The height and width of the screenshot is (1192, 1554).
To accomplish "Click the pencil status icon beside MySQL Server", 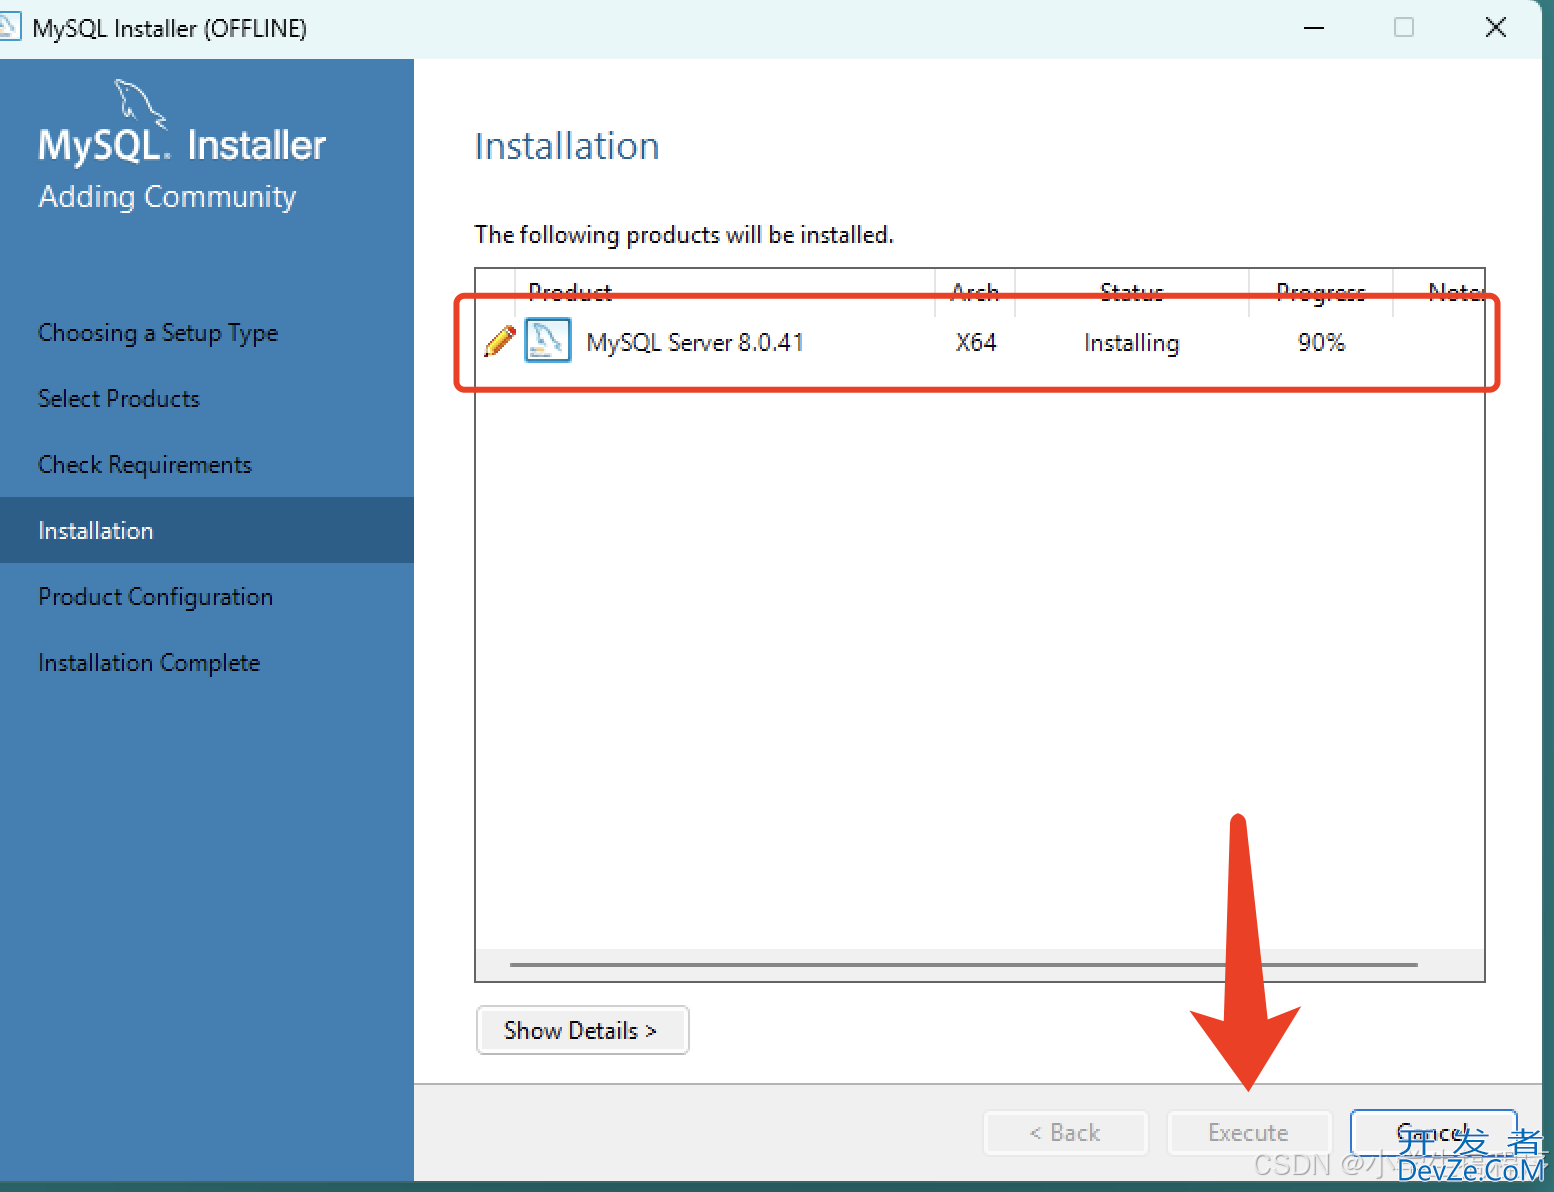I will click(x=499, y=341).
